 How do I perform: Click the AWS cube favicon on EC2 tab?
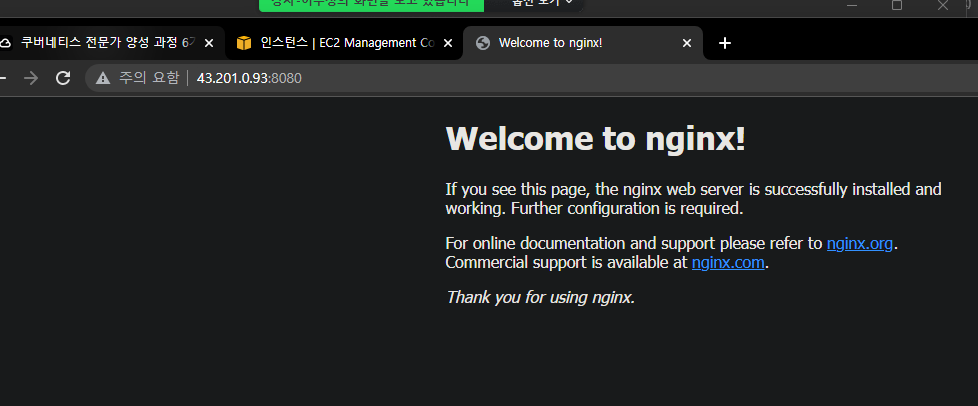click(x=244, y=43)
